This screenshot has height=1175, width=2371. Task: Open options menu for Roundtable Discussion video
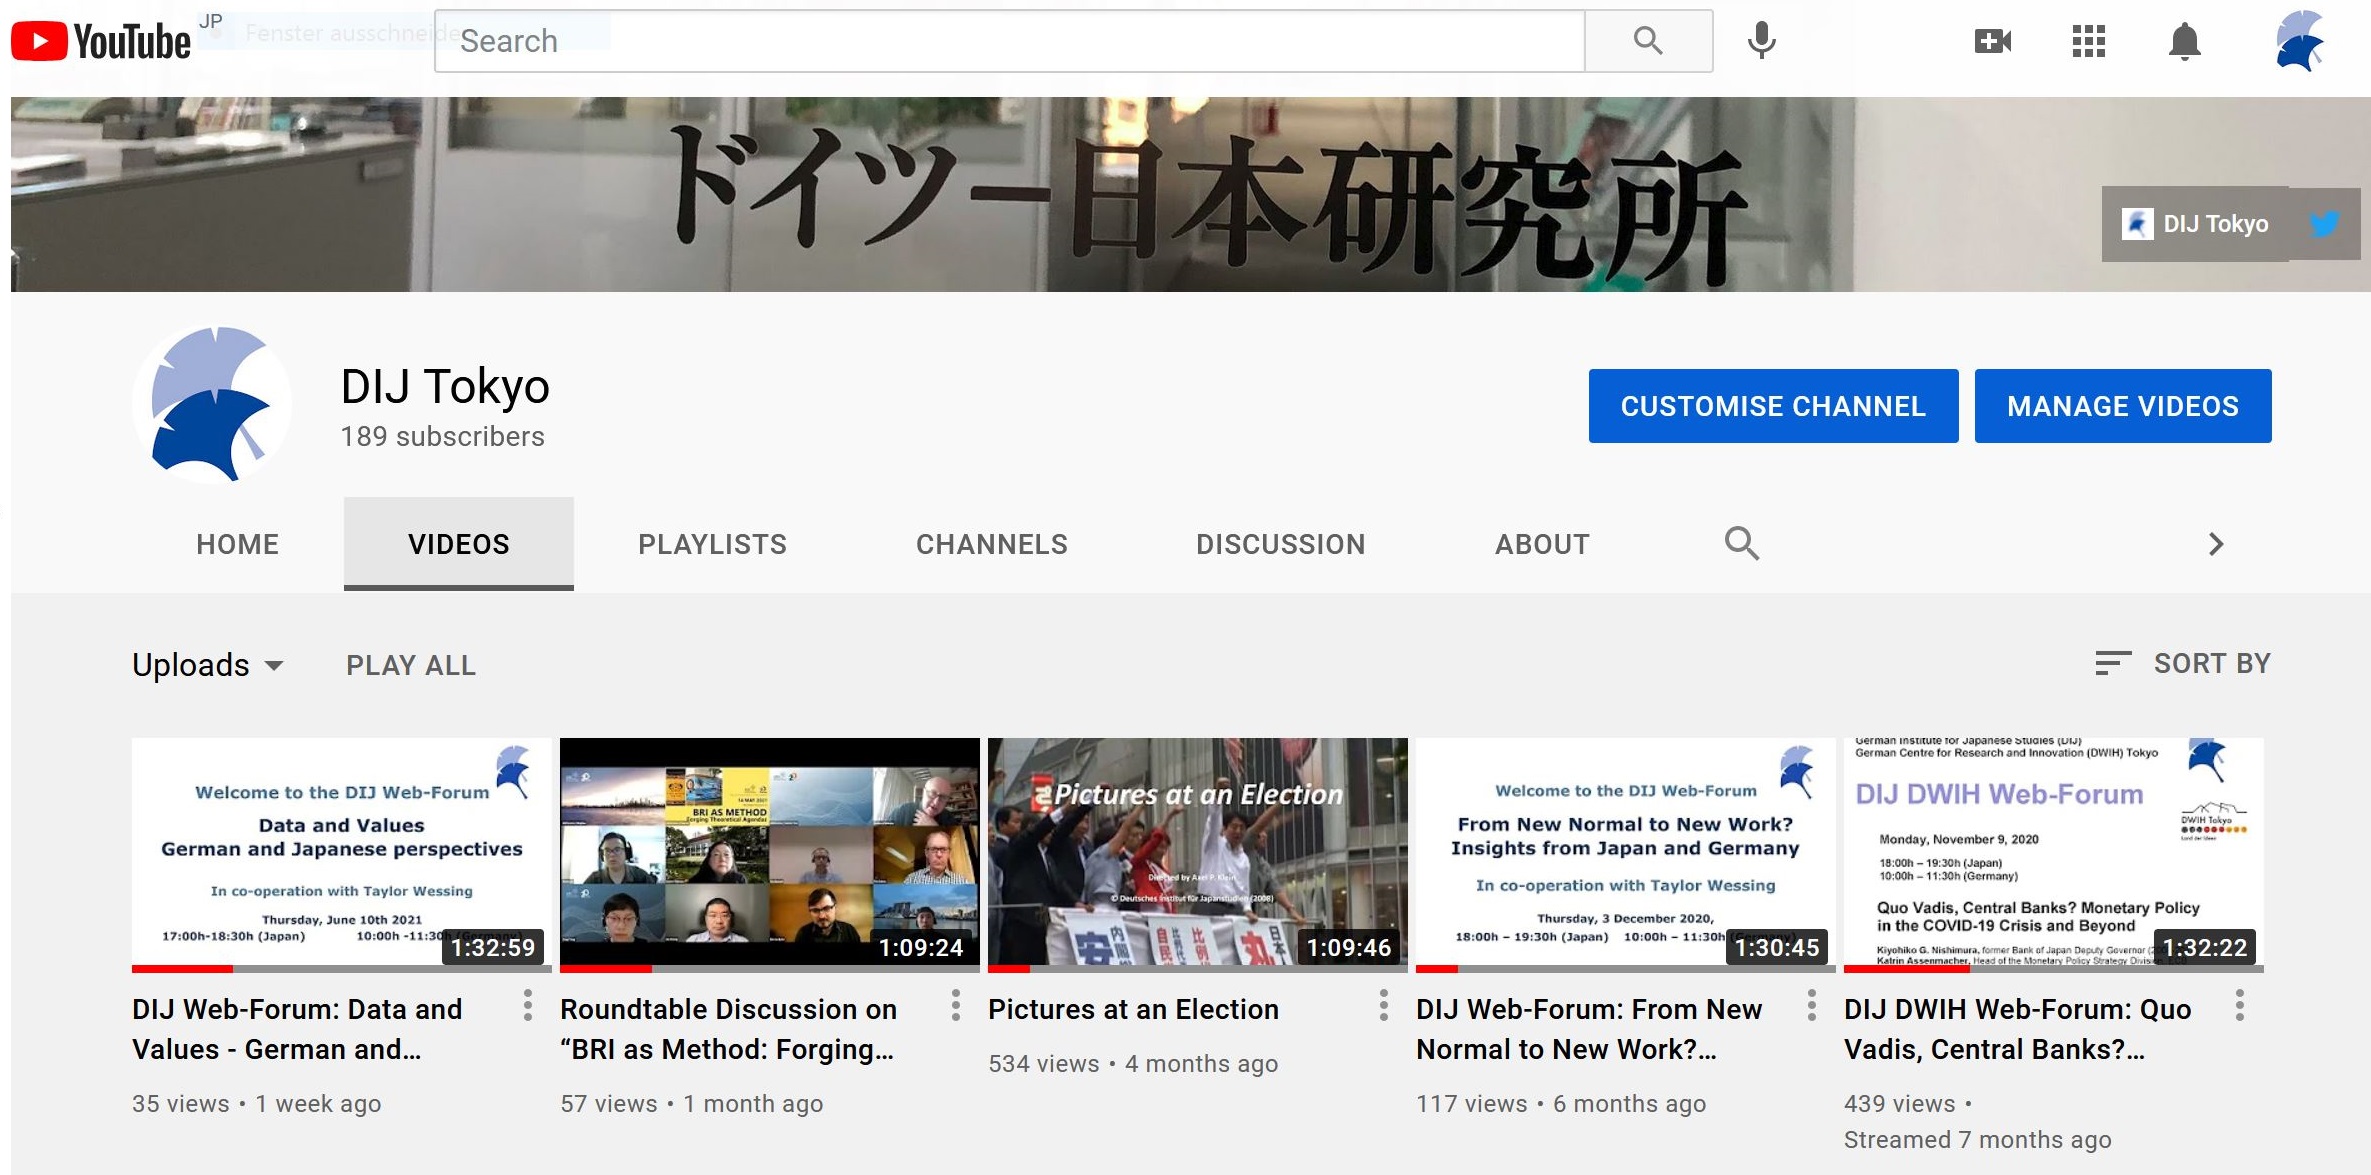pos(956,1005)
